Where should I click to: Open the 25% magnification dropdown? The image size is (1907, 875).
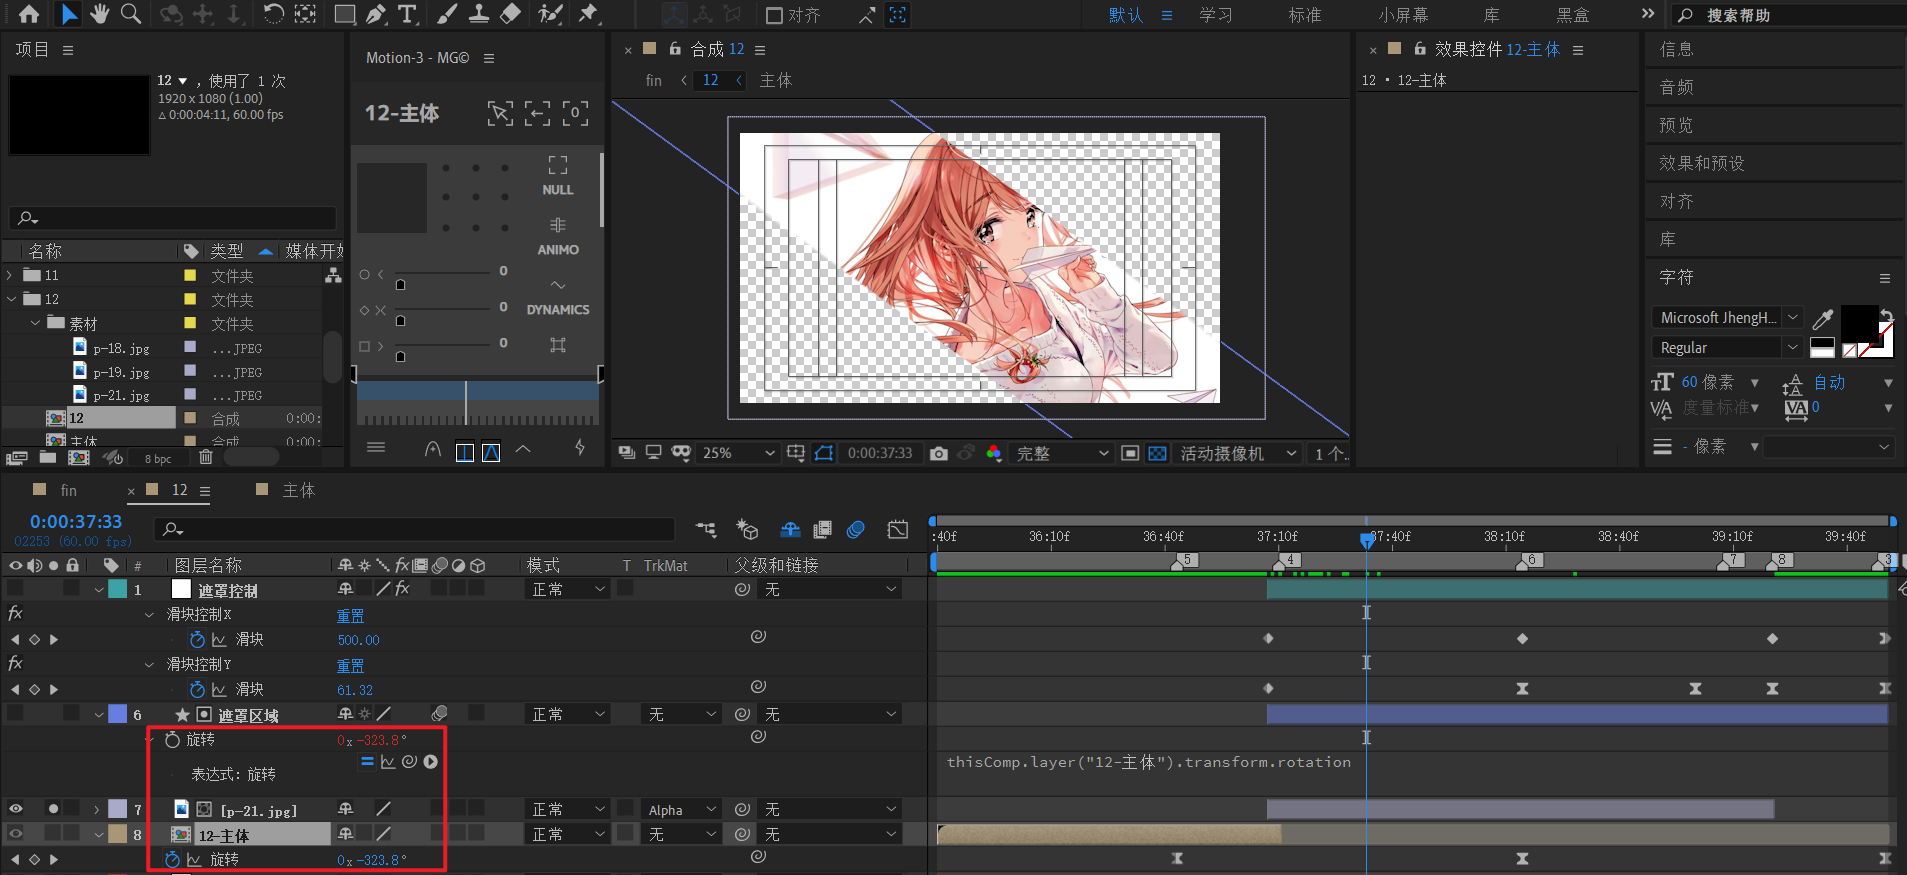738,453
